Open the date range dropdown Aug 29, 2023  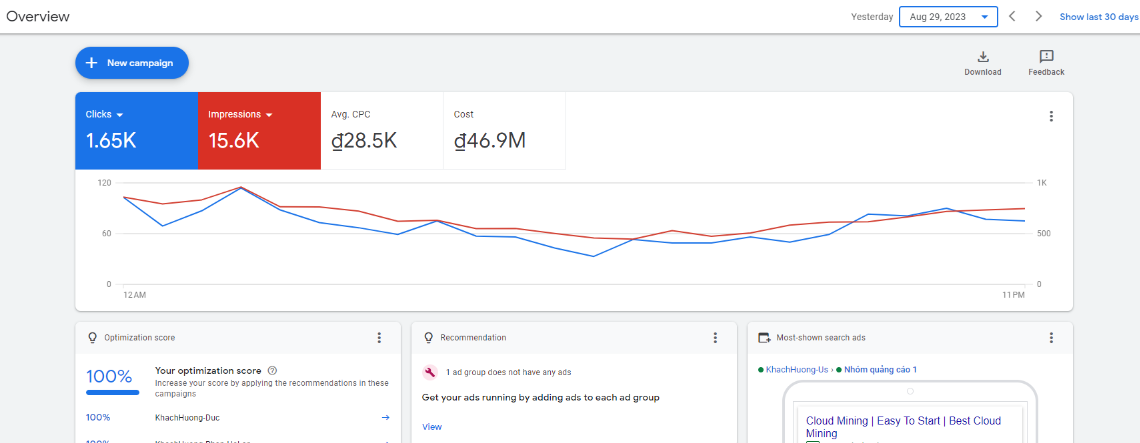coord(948,17)
